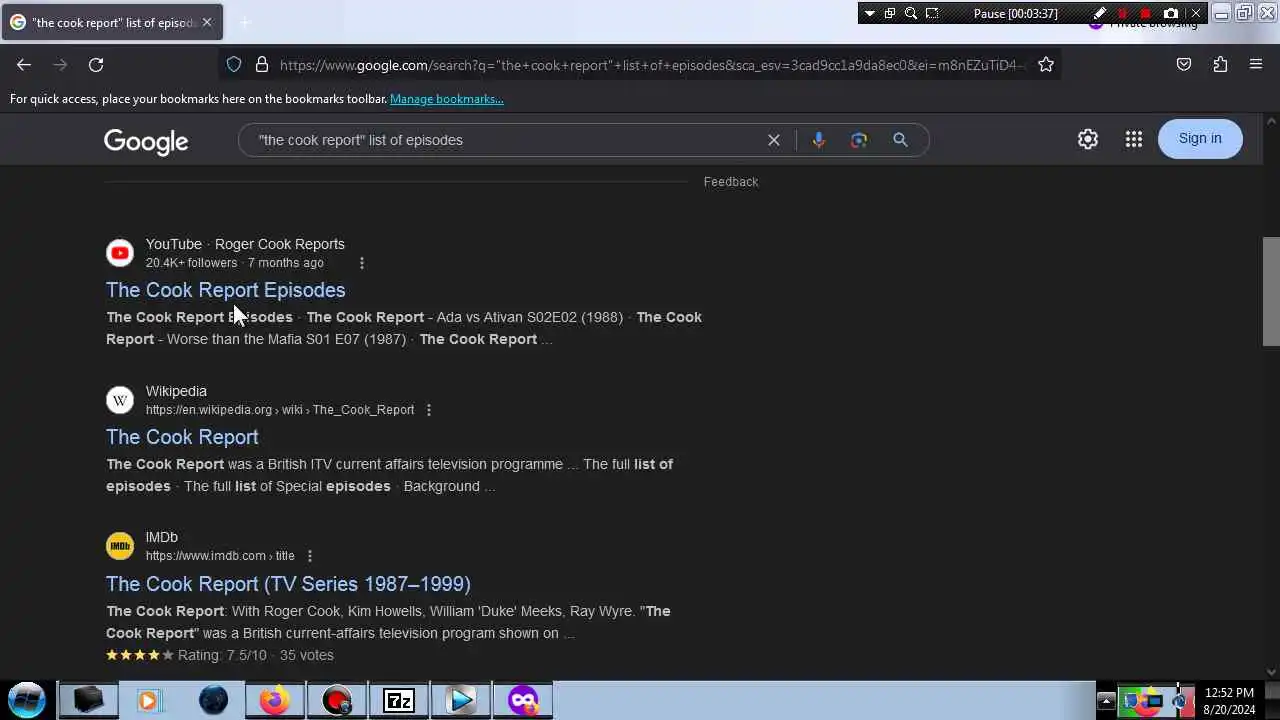
Task: Click the Feedback link
Action: coord(731,182)
